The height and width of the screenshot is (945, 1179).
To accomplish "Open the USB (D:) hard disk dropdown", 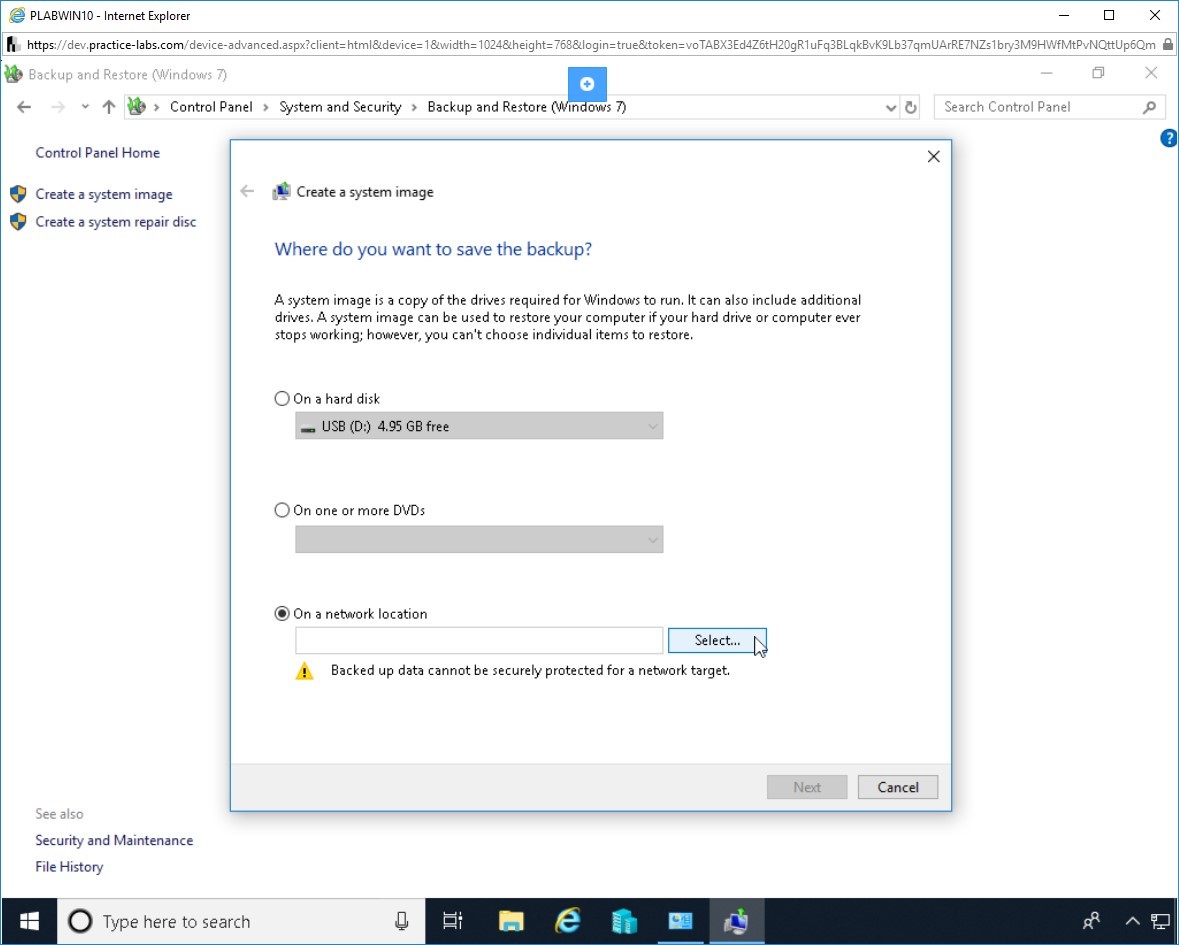I will tap(479, 426).
